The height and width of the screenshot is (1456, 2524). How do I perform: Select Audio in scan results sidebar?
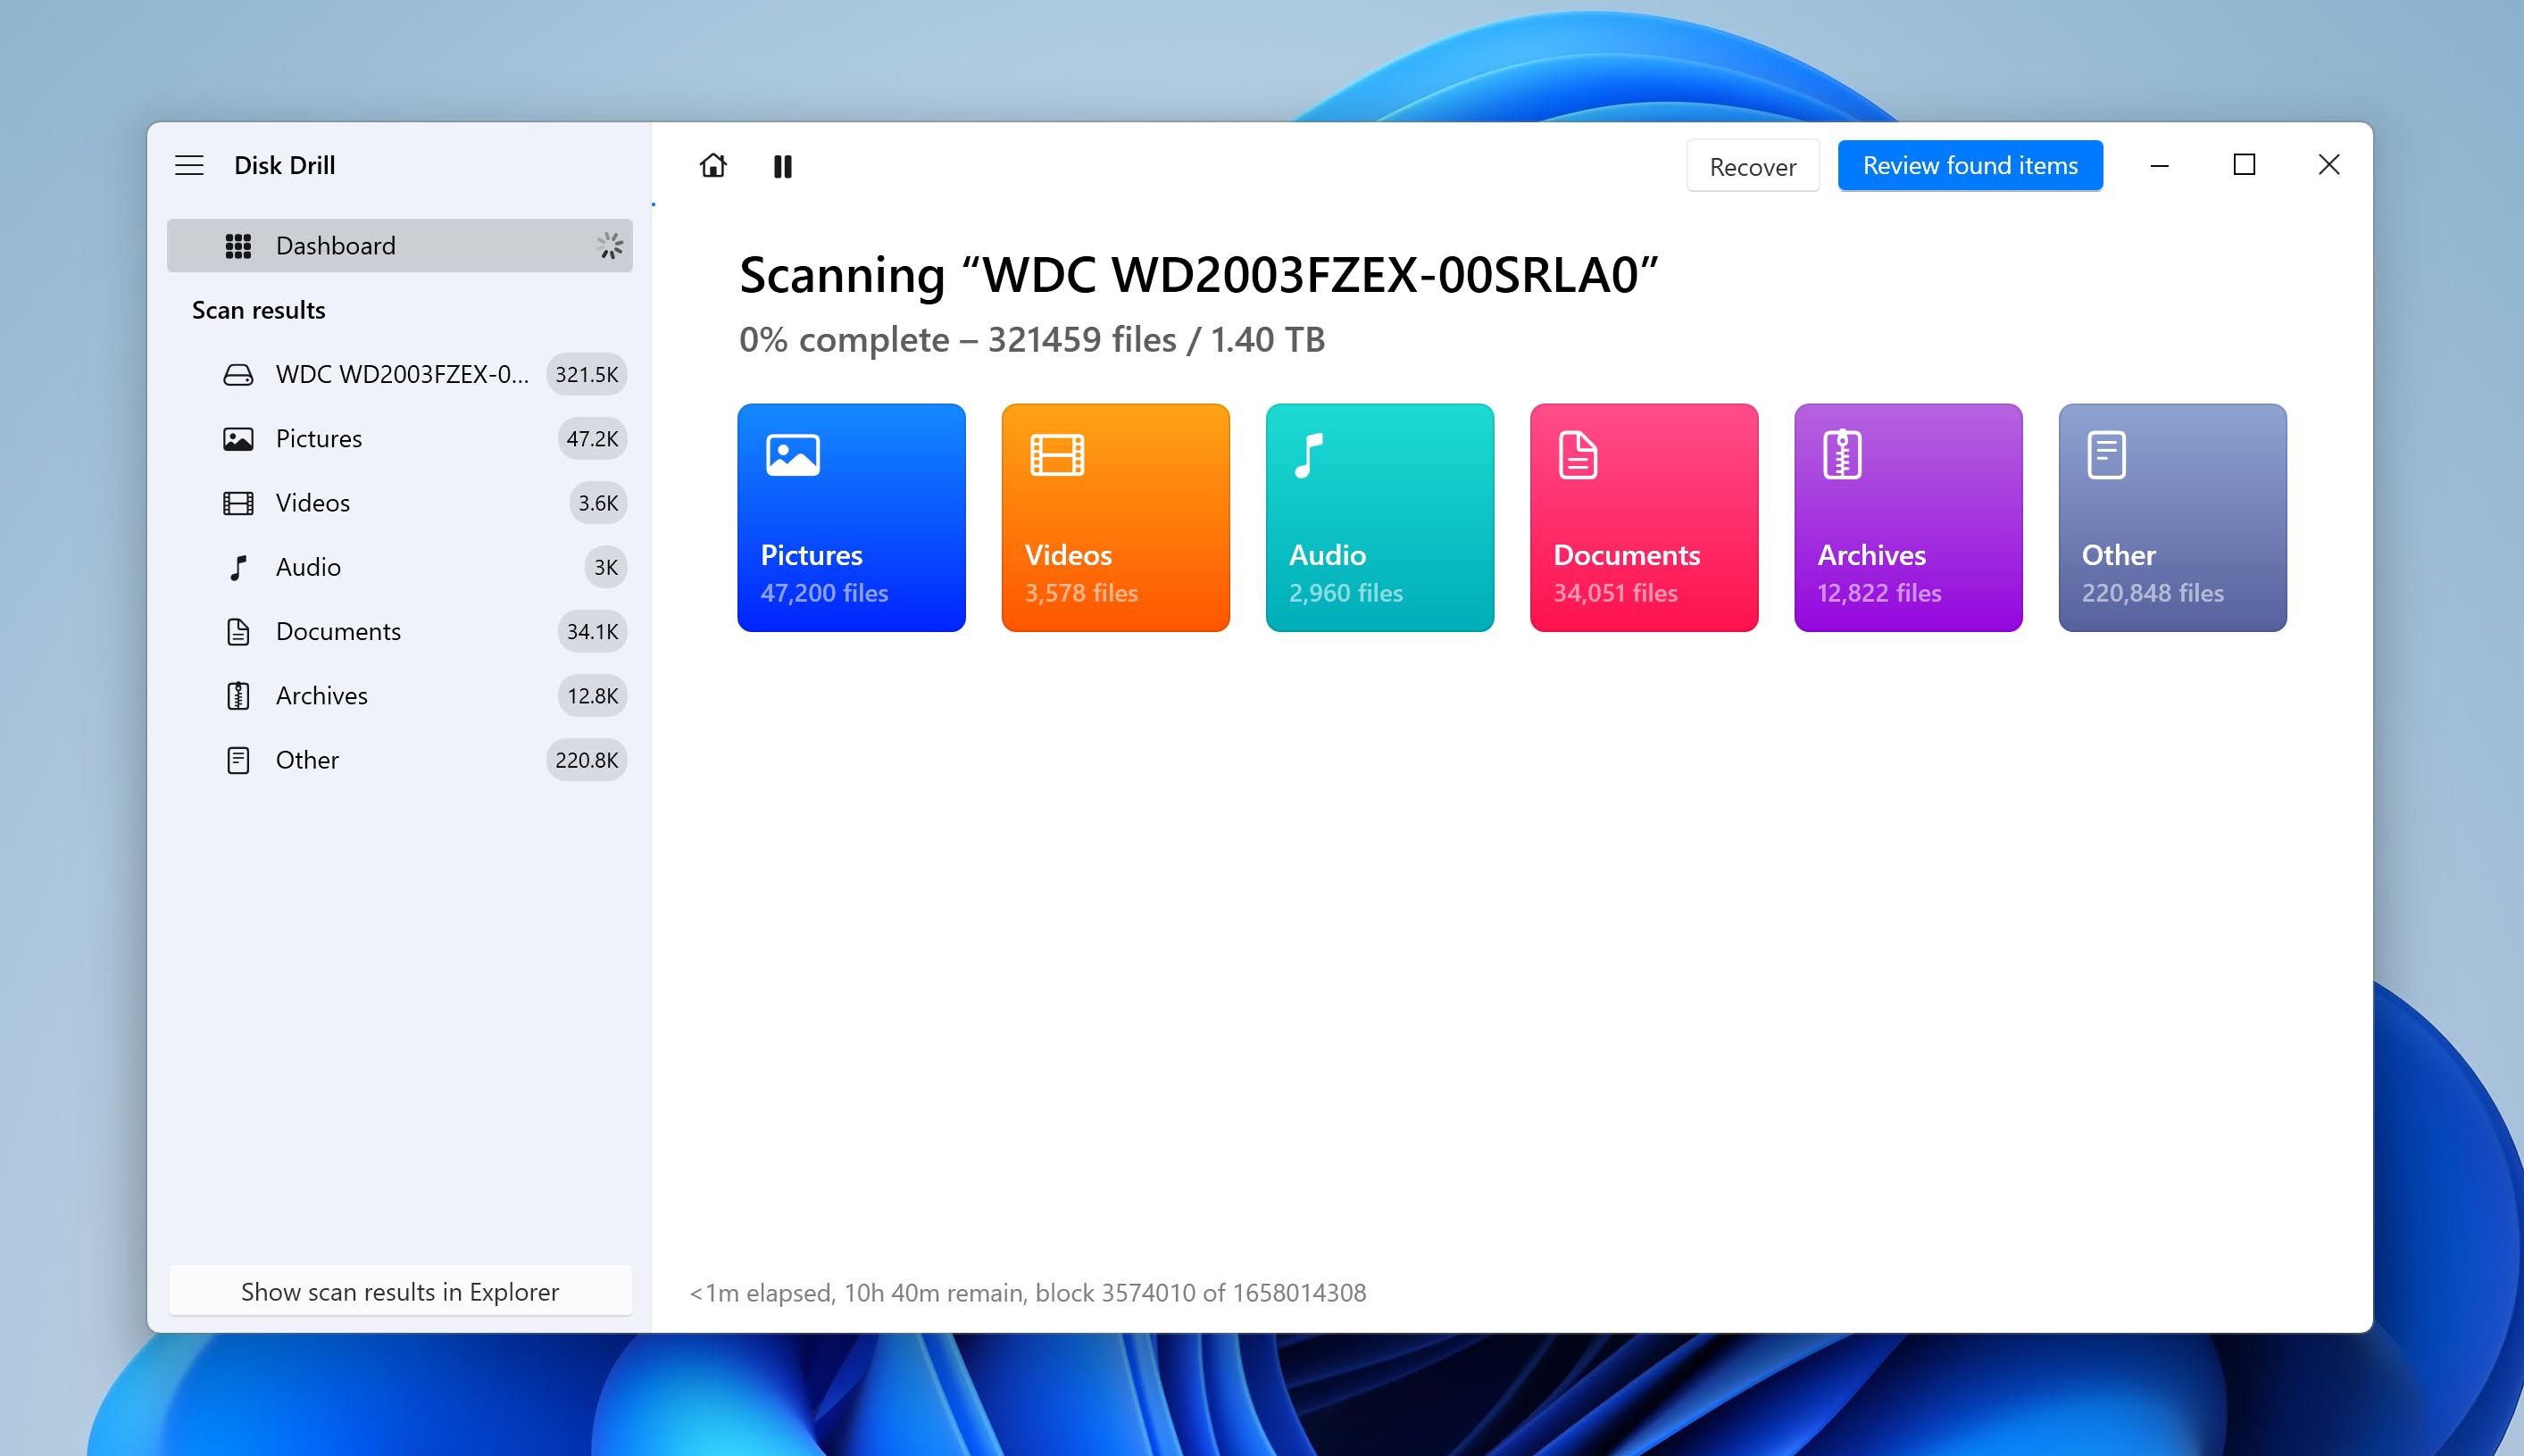click(x=307, y=567)
